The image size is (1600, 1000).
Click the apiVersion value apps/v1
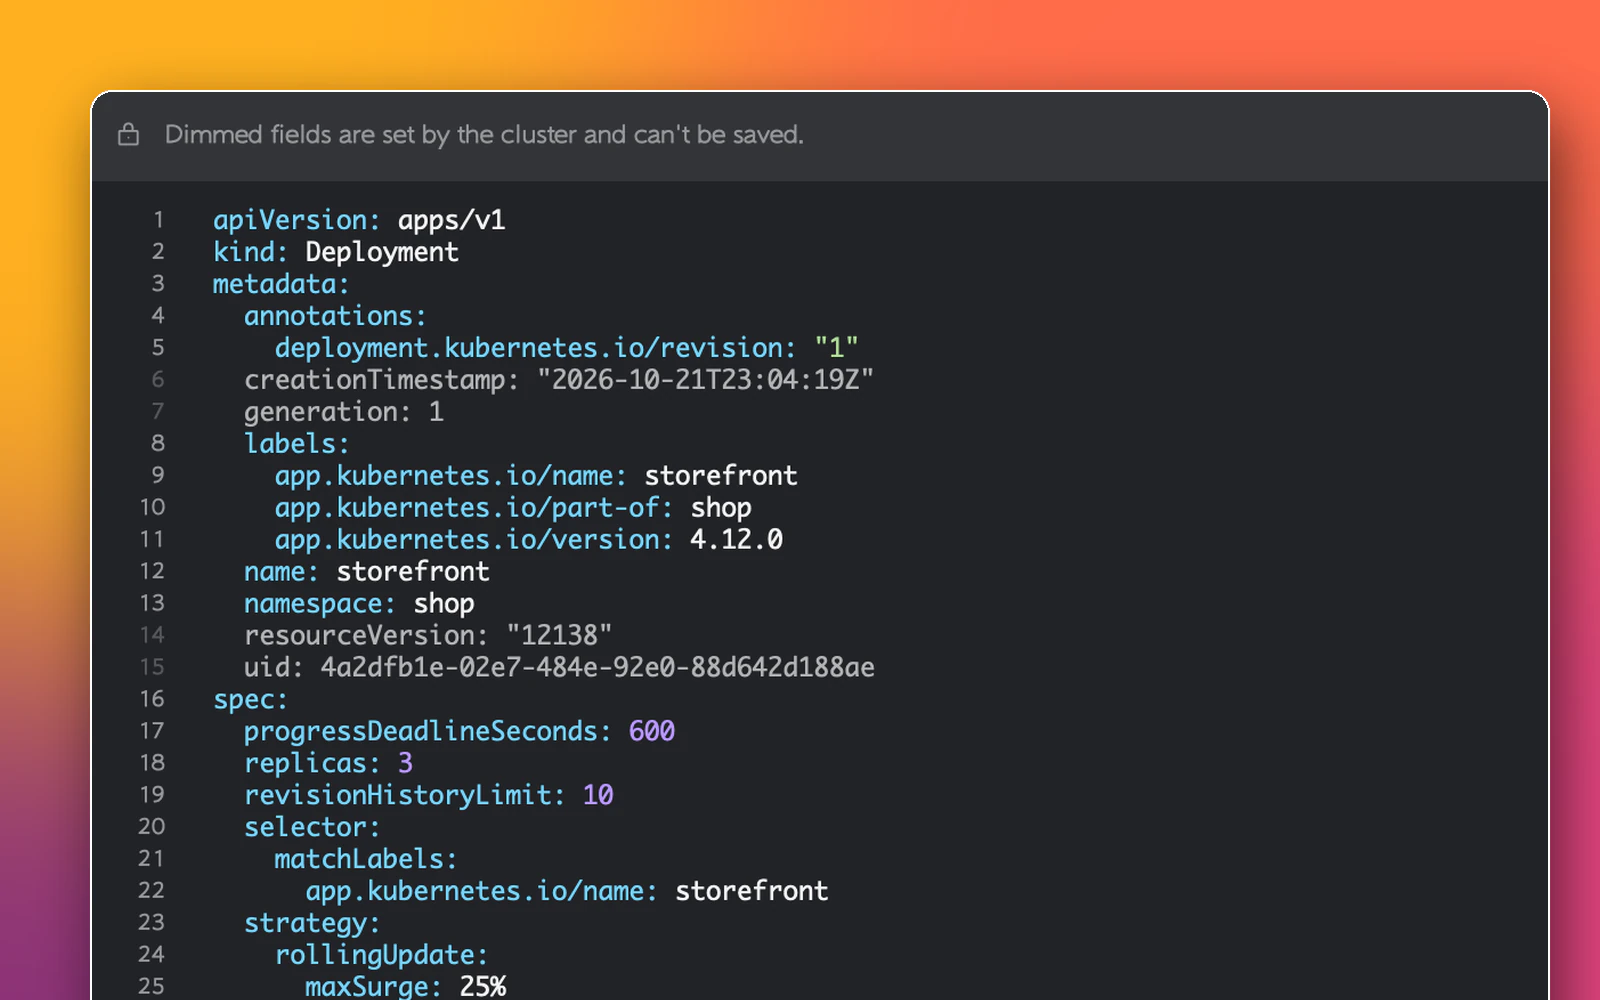click(x=452, y=220)
